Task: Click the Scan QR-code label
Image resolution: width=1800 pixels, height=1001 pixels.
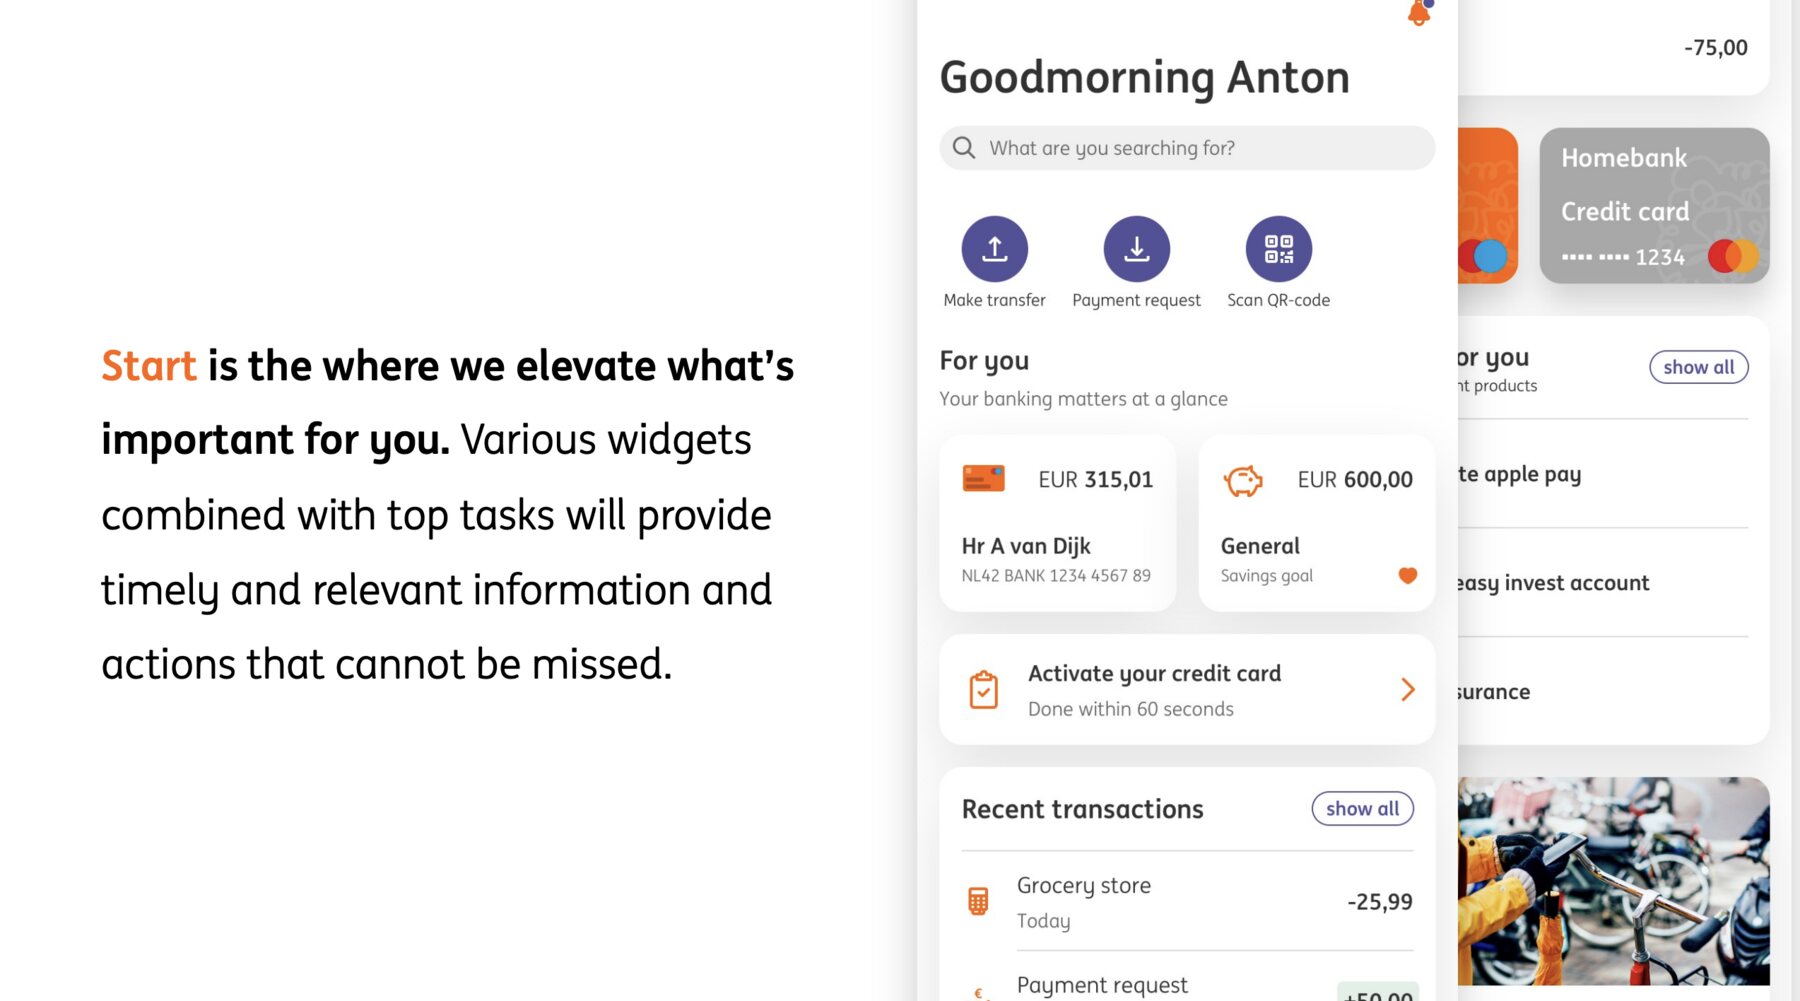Action: coord(1278,300)
